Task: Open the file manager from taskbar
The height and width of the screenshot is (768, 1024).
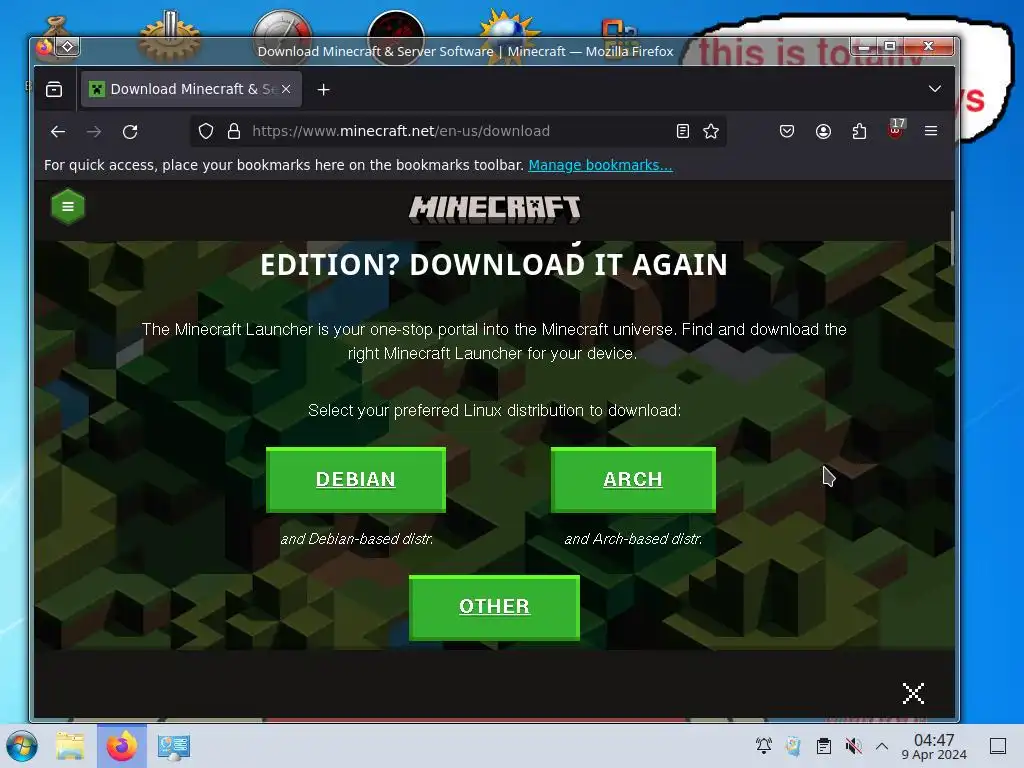Action: point(70,746)
